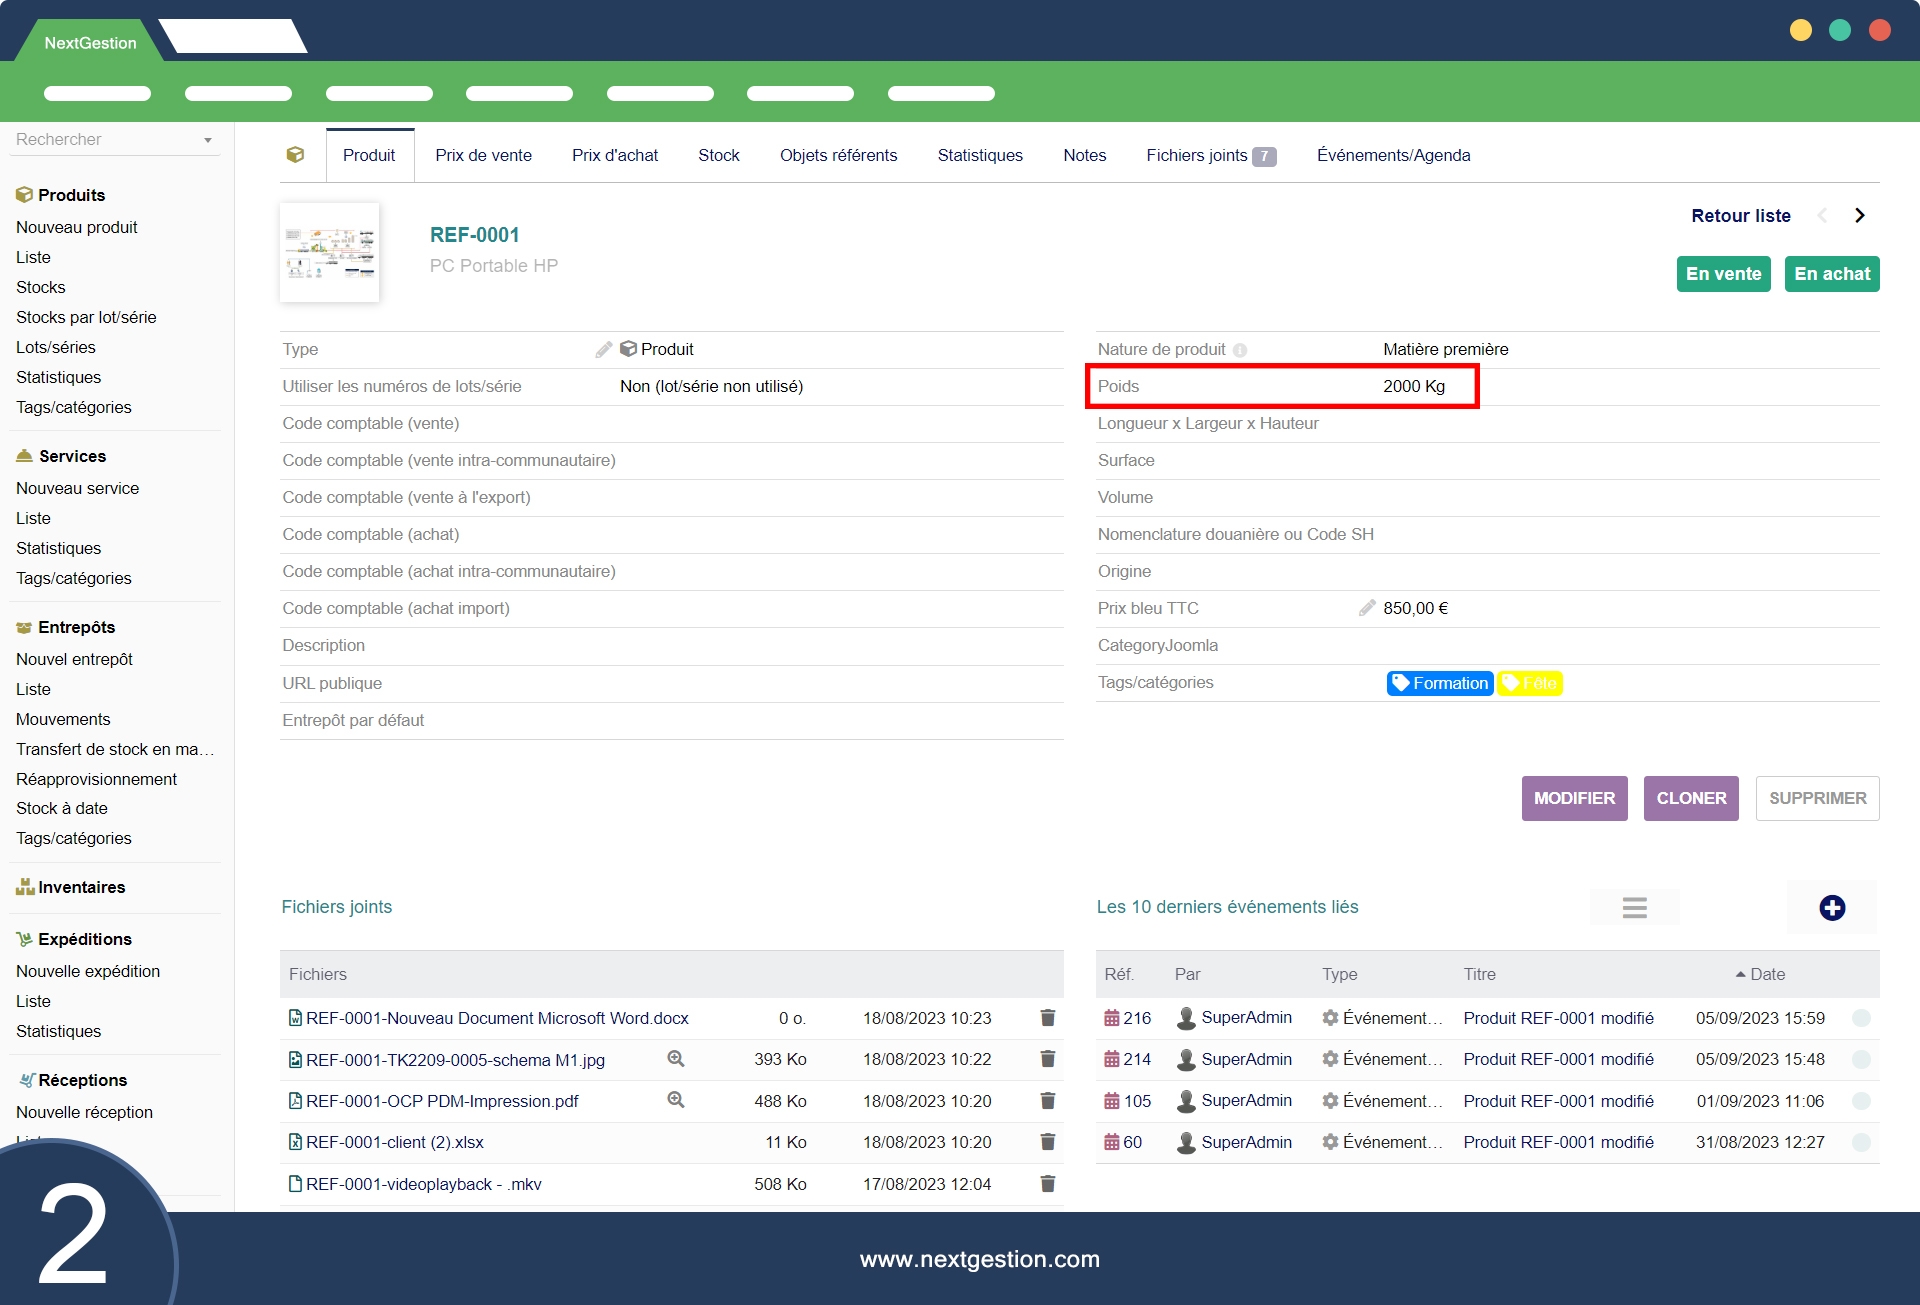Preview the schema M1.jpg with magnifier
This screenshot has width=1920, height=1305.
676,1059
